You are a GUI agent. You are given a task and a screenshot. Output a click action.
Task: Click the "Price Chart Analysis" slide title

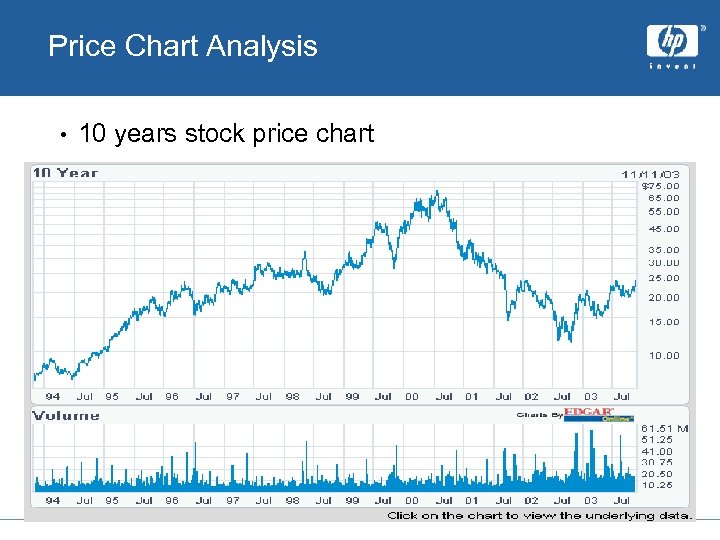(183, 46)
